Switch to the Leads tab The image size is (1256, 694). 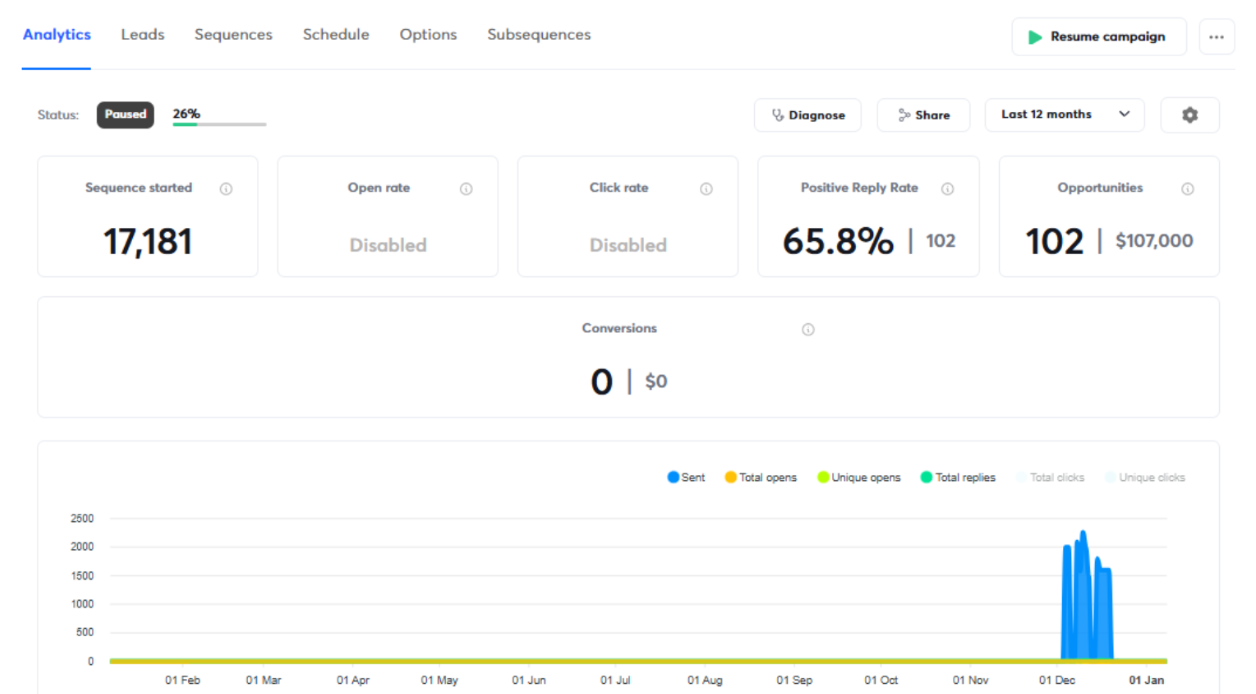coord(143,35)
